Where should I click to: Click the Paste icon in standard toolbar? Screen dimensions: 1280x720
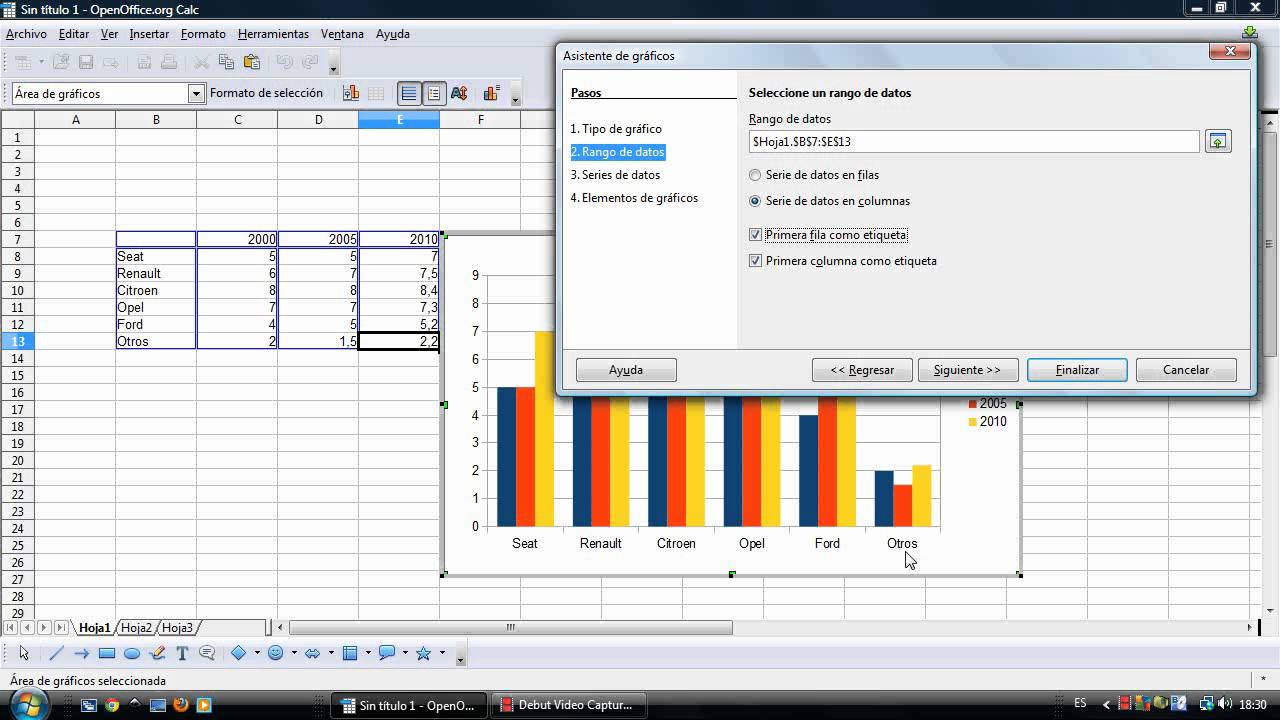[x=251, y=62]
